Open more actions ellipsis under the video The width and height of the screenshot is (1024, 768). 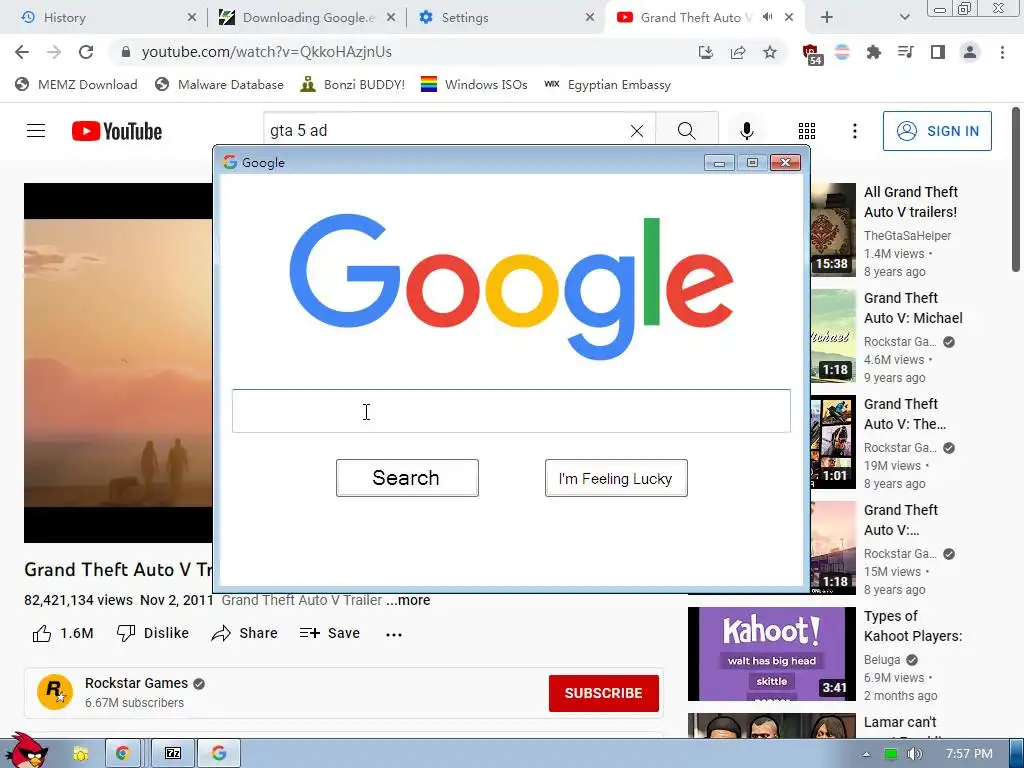394,634
